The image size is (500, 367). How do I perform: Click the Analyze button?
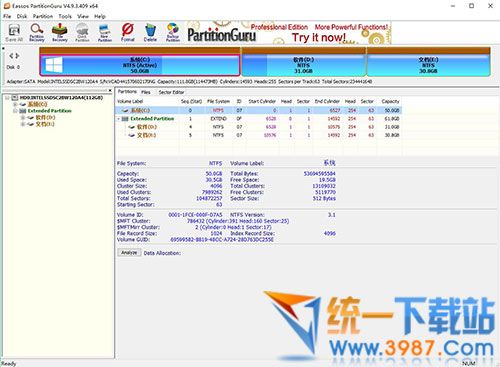(129, 253)
